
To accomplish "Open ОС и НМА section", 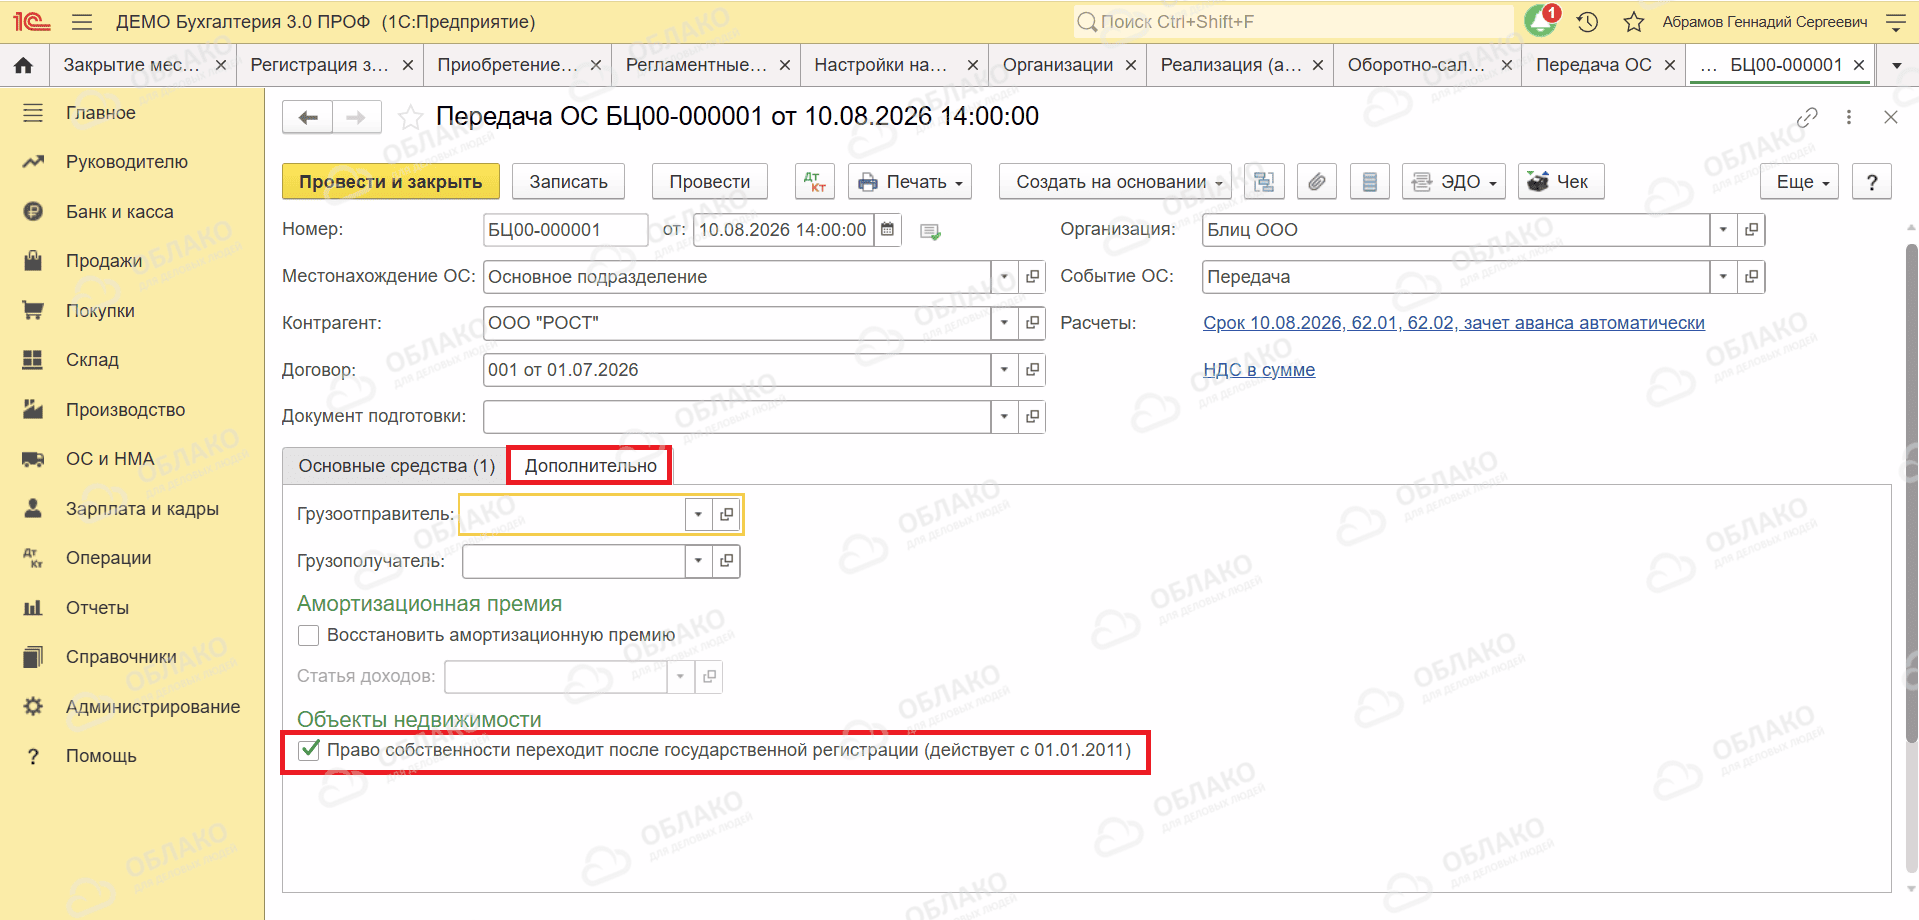I will click(x=110, y=459).
